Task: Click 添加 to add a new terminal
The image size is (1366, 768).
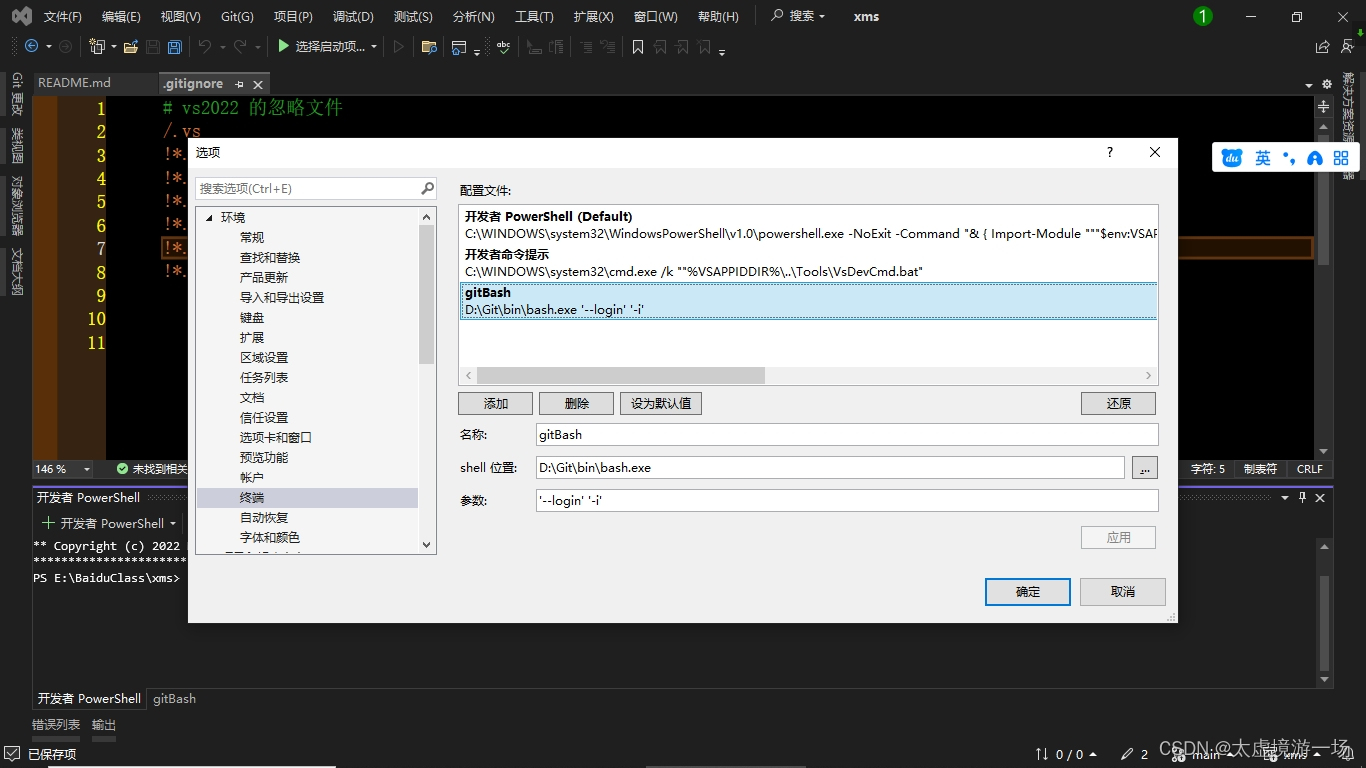Action: pos(495,403)
